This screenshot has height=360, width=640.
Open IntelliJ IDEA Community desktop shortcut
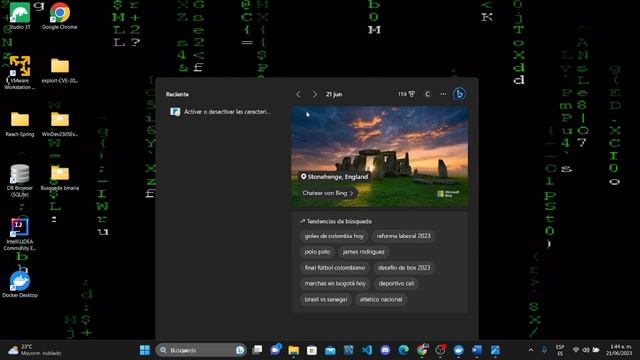20,234
